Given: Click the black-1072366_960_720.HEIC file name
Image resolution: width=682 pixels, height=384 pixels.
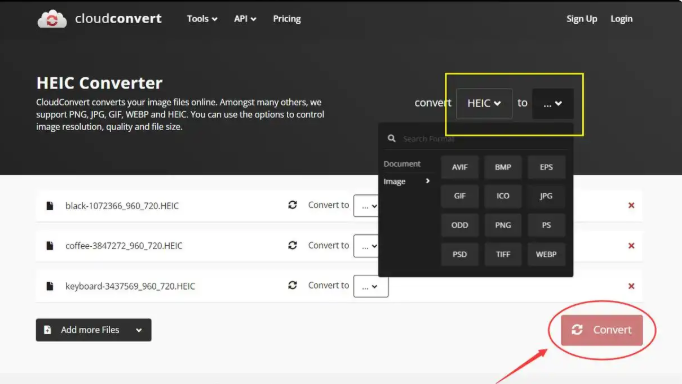Looking at the screenshot, I should (x=122, y=206).
